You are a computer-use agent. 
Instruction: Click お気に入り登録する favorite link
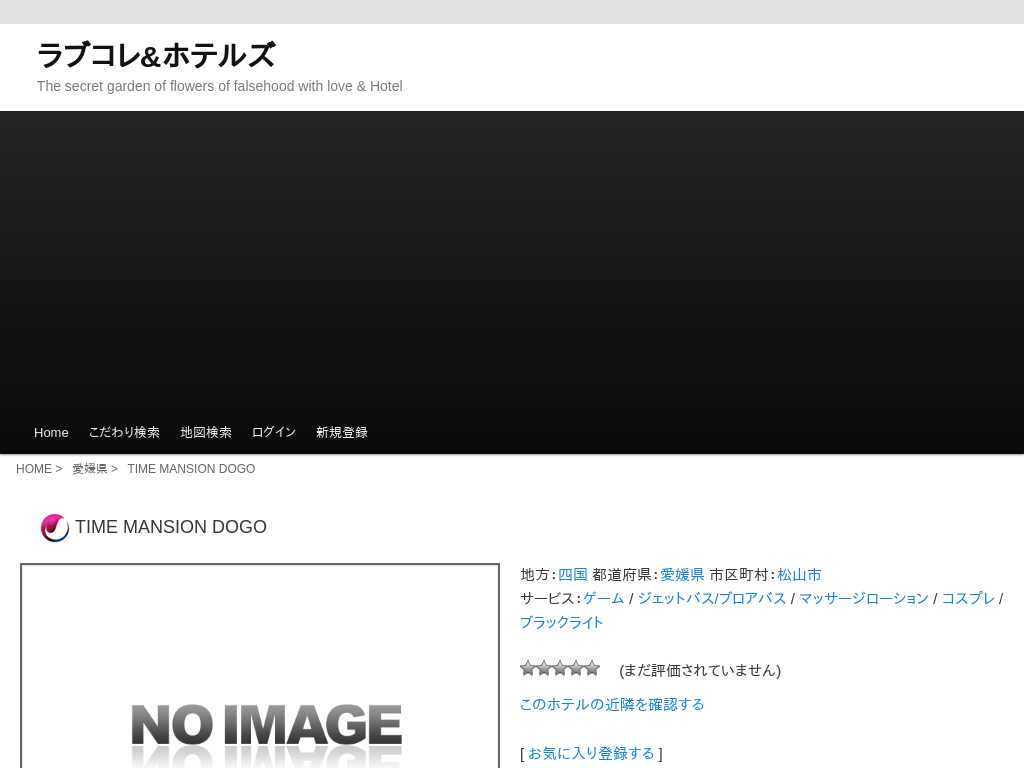[591, 754]
